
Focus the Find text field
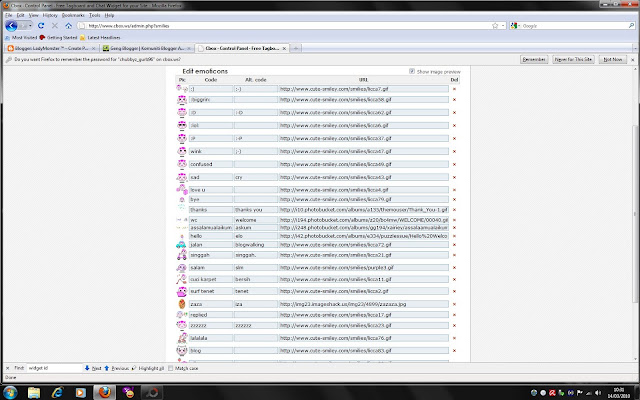tap(54, 368)
